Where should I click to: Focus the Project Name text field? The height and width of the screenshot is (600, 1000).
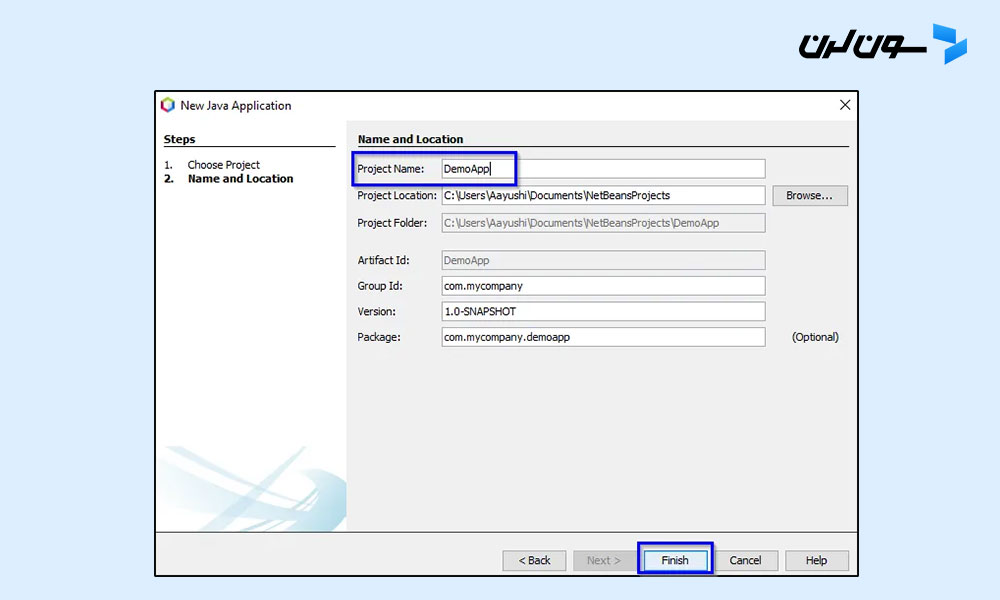[603, 169]
